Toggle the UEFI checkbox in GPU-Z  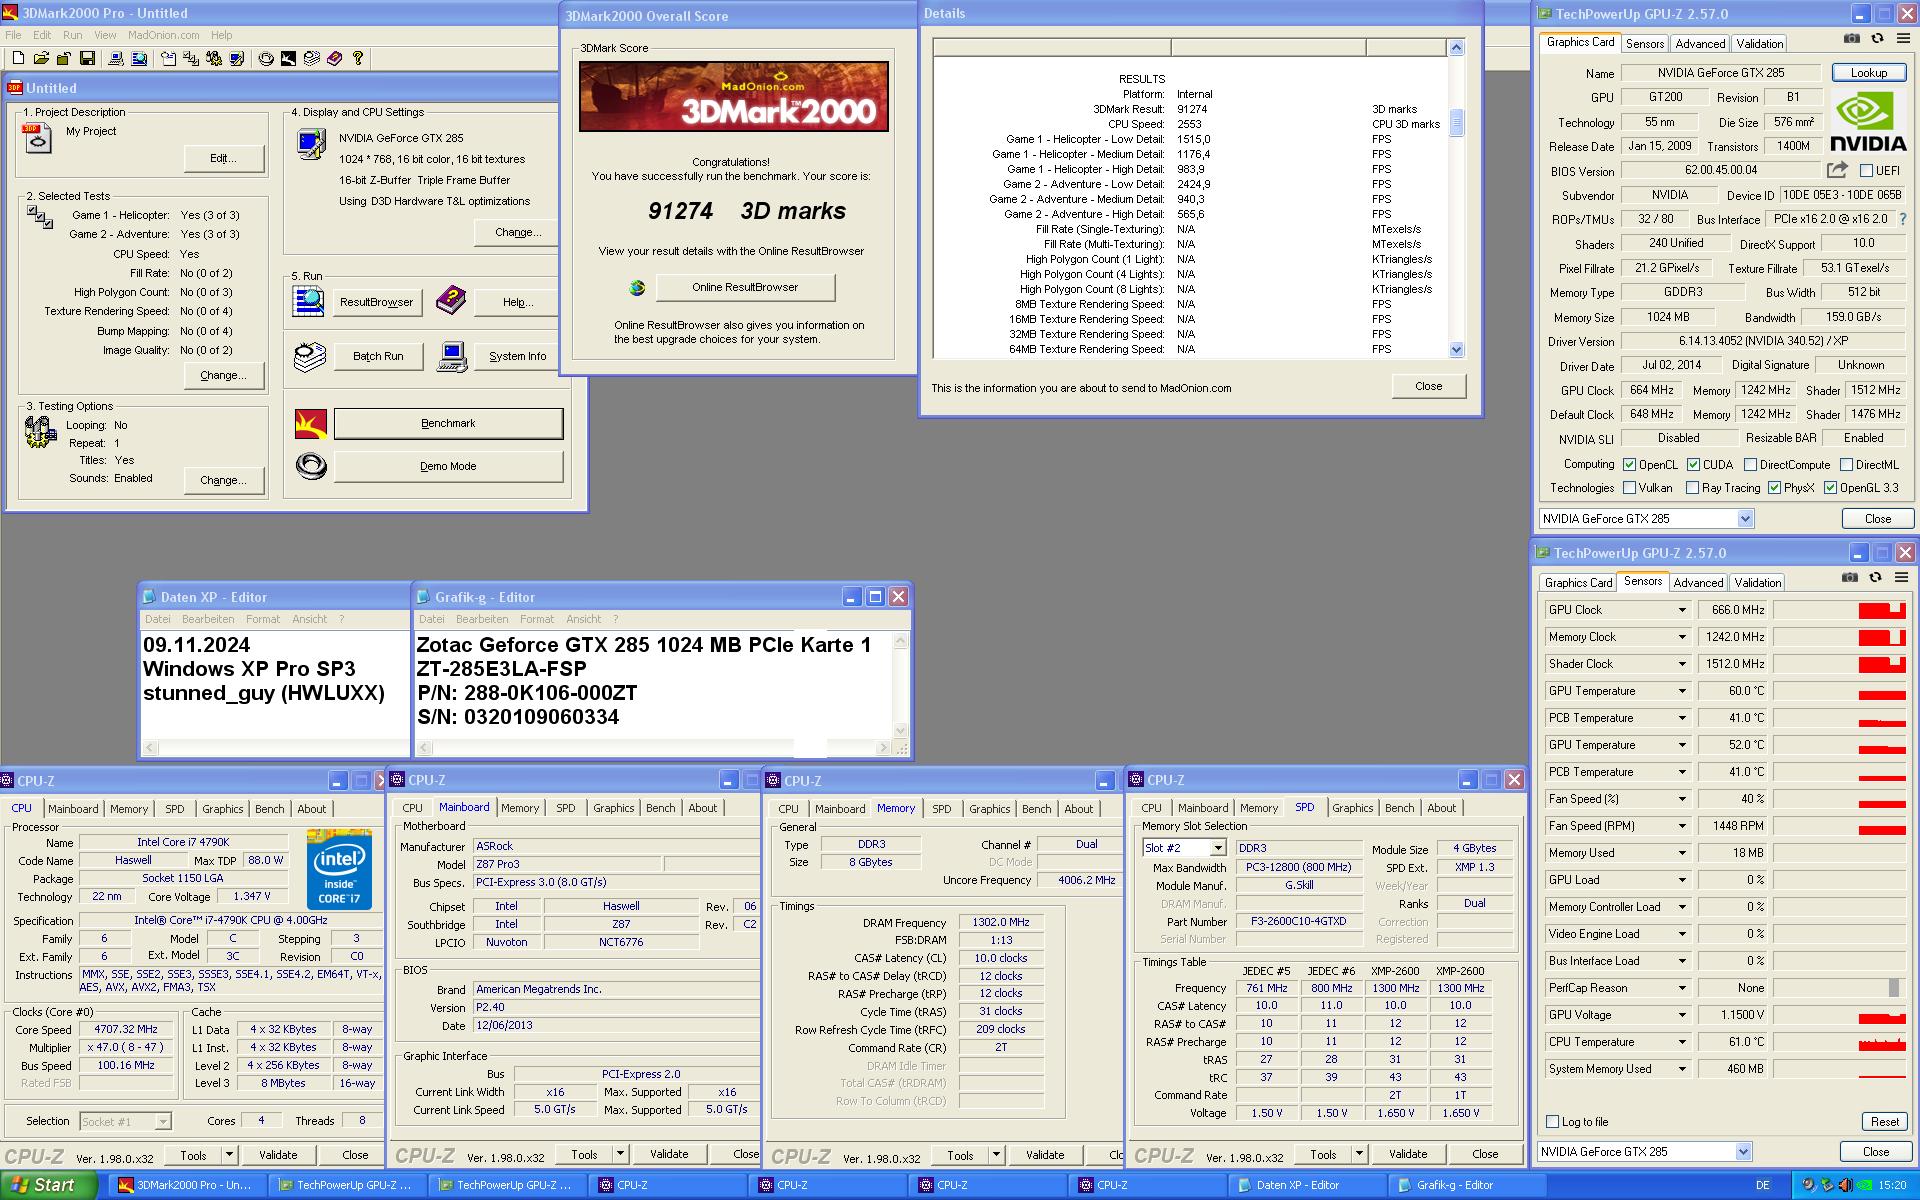[1866, 171]
